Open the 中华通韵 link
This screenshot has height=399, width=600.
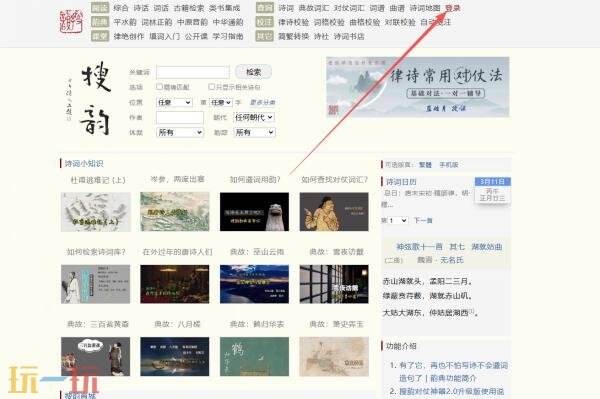point(228,22)
